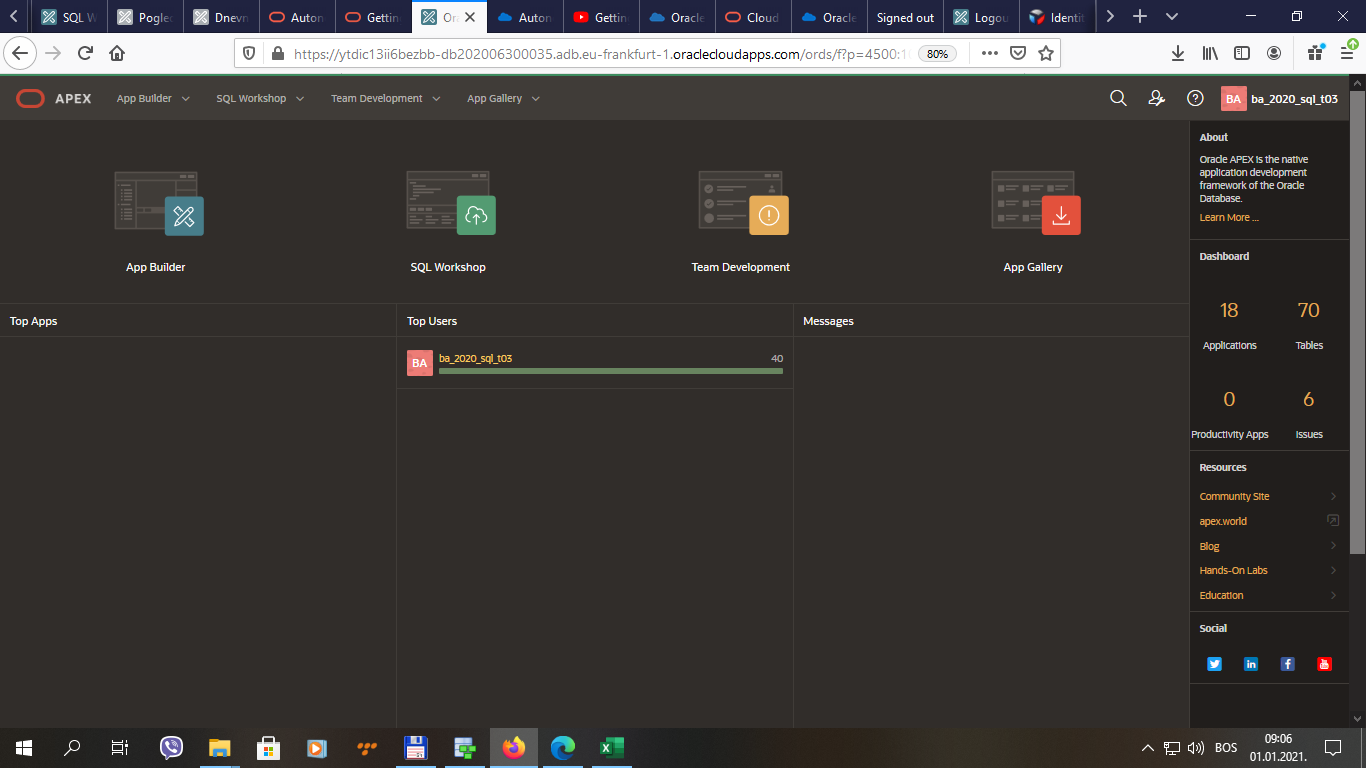Open the page actions three-dots menu
1366x768 pixels.
[989, 53]
